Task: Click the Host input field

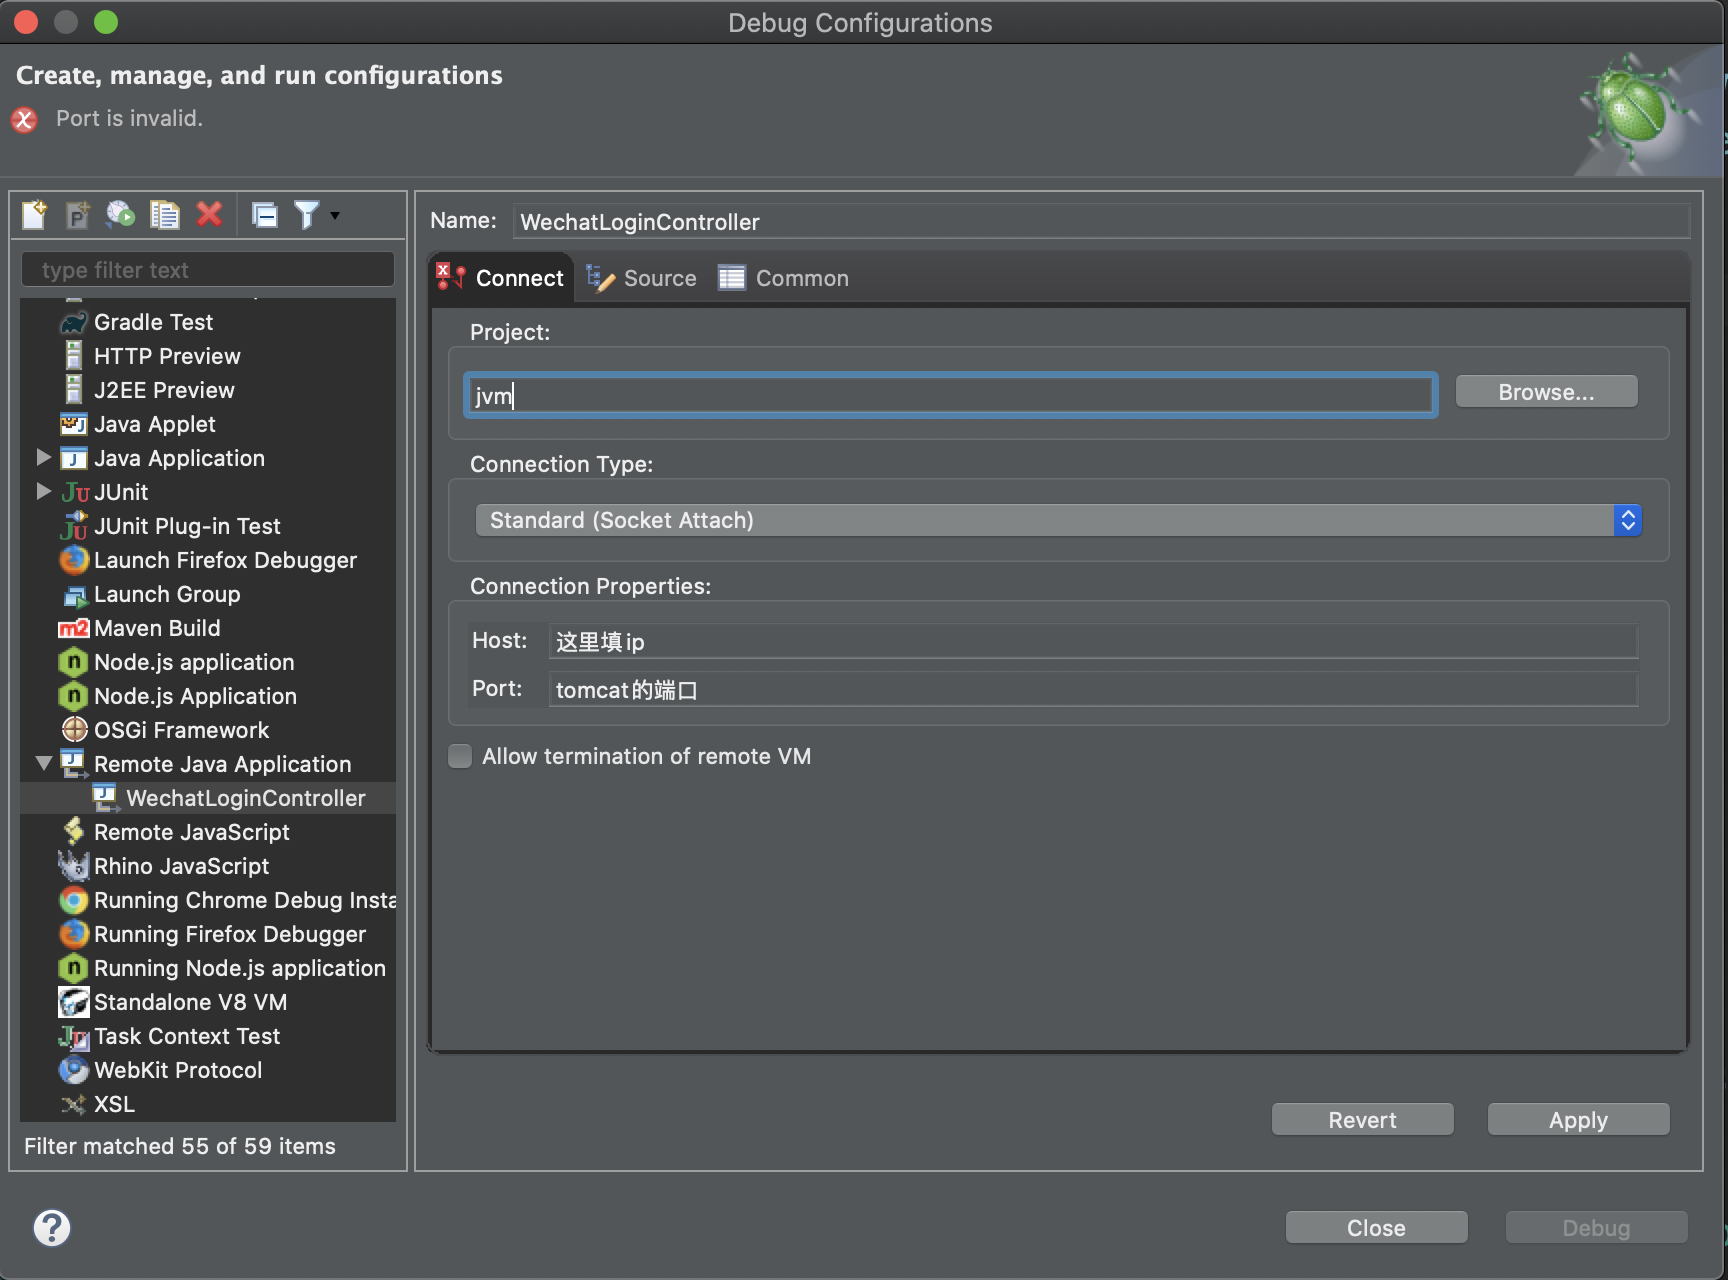Action: (x=1092, y=641)
